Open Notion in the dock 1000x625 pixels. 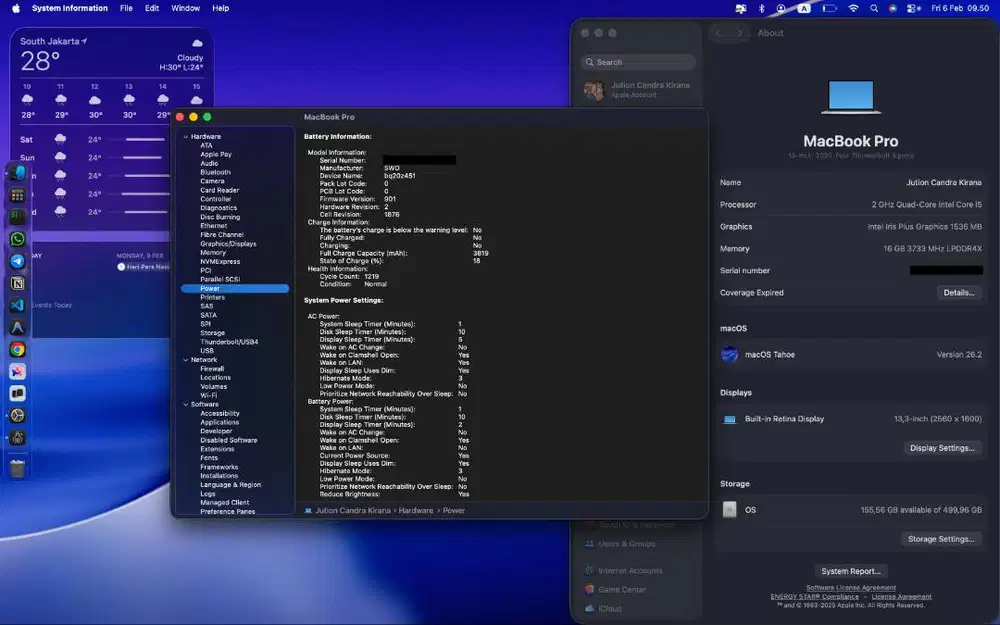(x=17, y=283)
